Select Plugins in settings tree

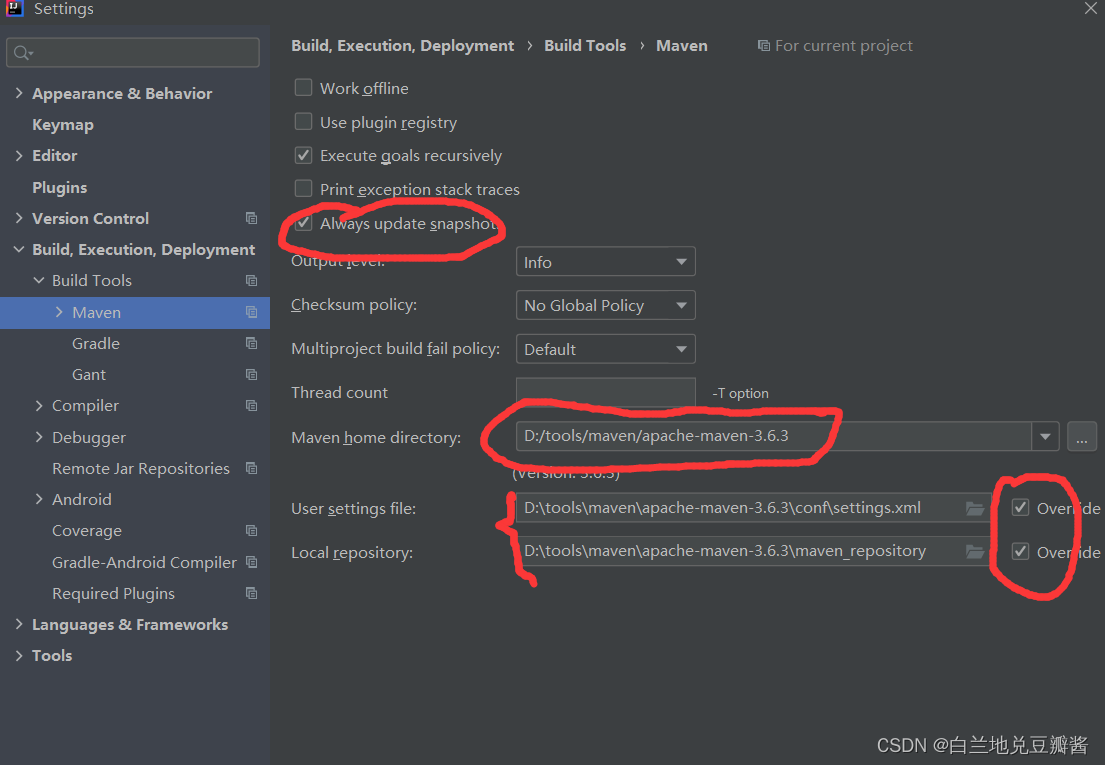click(x=60, y=187)
